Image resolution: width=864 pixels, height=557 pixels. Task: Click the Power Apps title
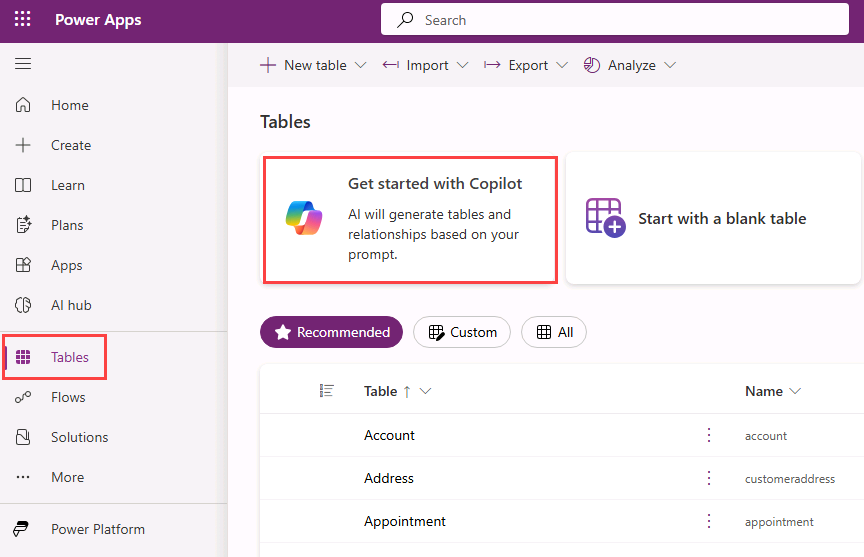98,20
